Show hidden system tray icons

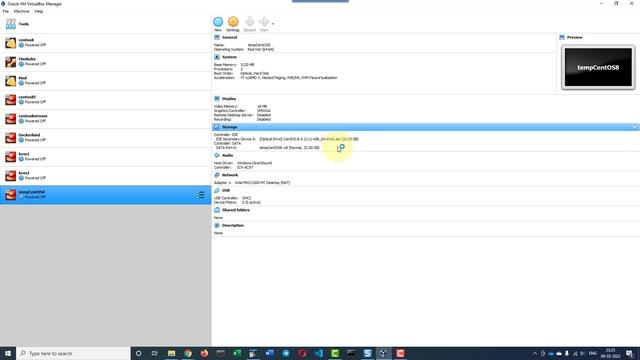coord(535,353)
